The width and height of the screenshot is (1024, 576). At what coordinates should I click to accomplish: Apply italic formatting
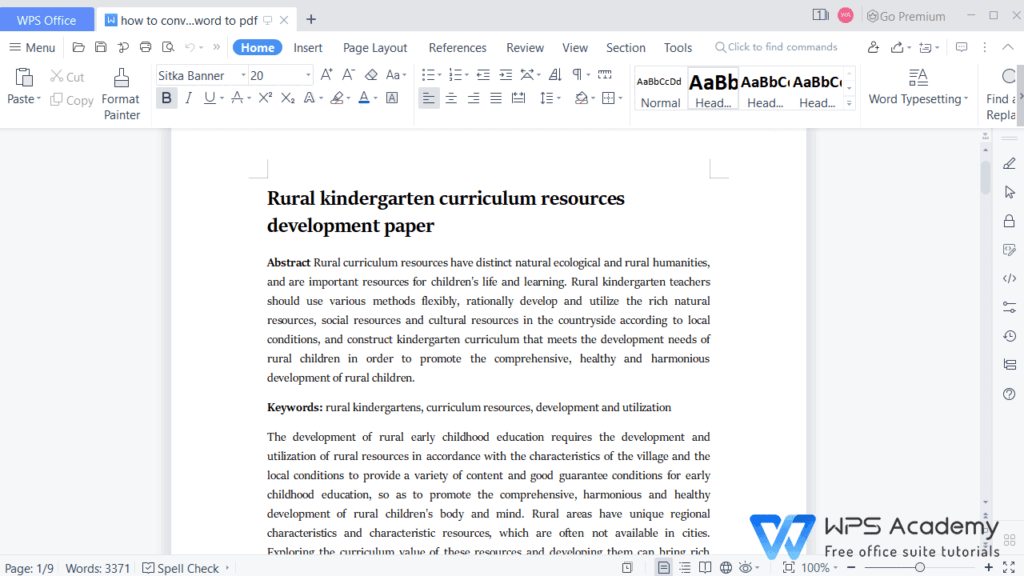(x=189, y=98)
